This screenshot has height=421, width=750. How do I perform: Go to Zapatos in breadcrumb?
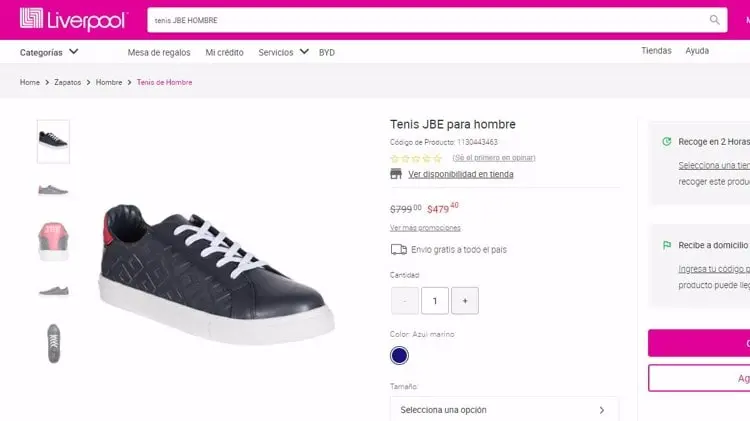pos(67,82)
